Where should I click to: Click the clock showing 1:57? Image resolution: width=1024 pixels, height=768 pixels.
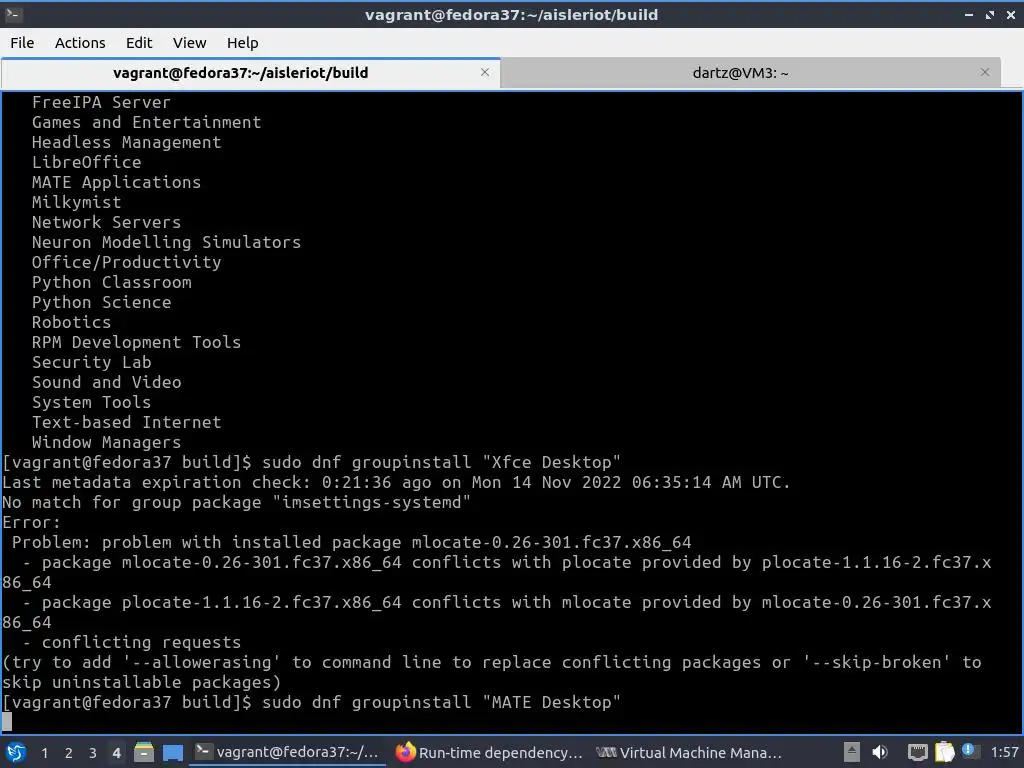click(x=1004, y=752)
